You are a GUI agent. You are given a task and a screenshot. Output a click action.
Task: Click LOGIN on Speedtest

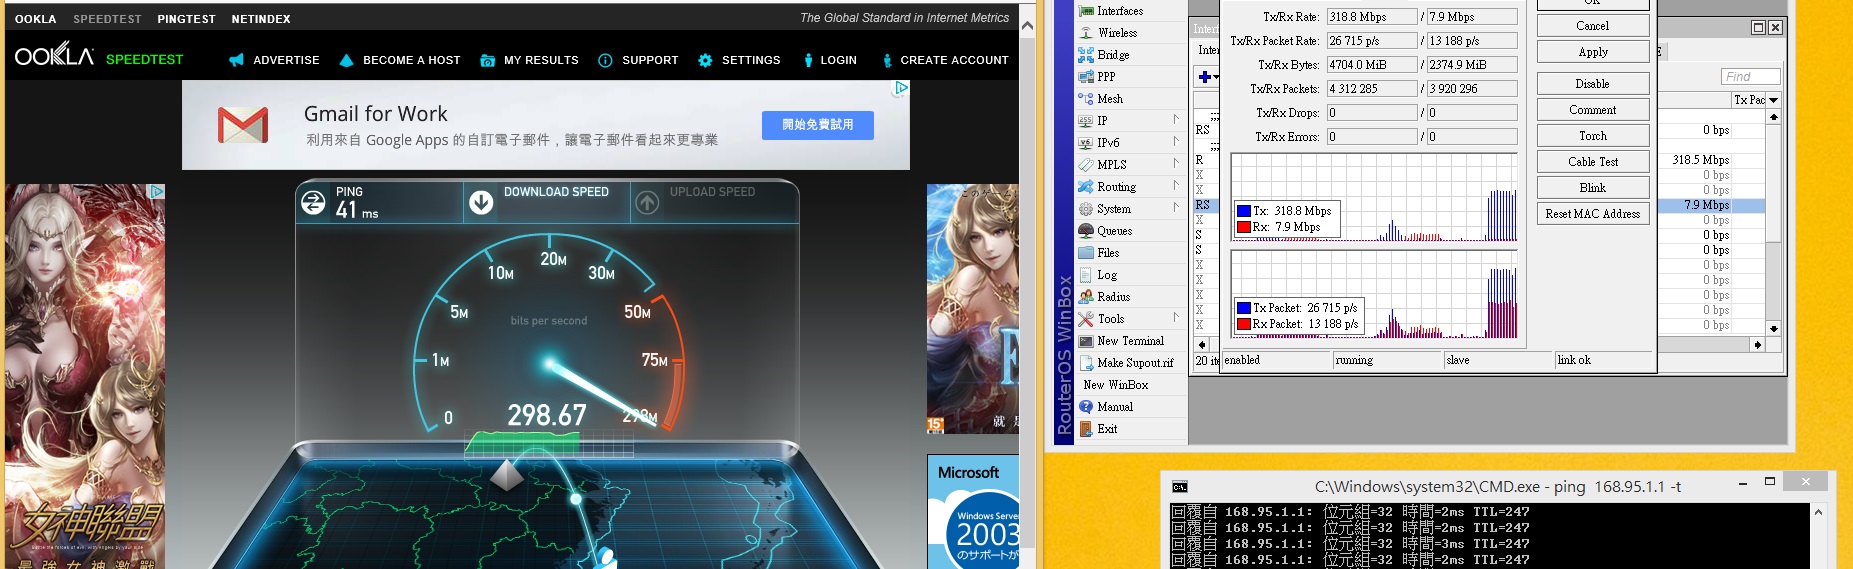click(829, 60)
